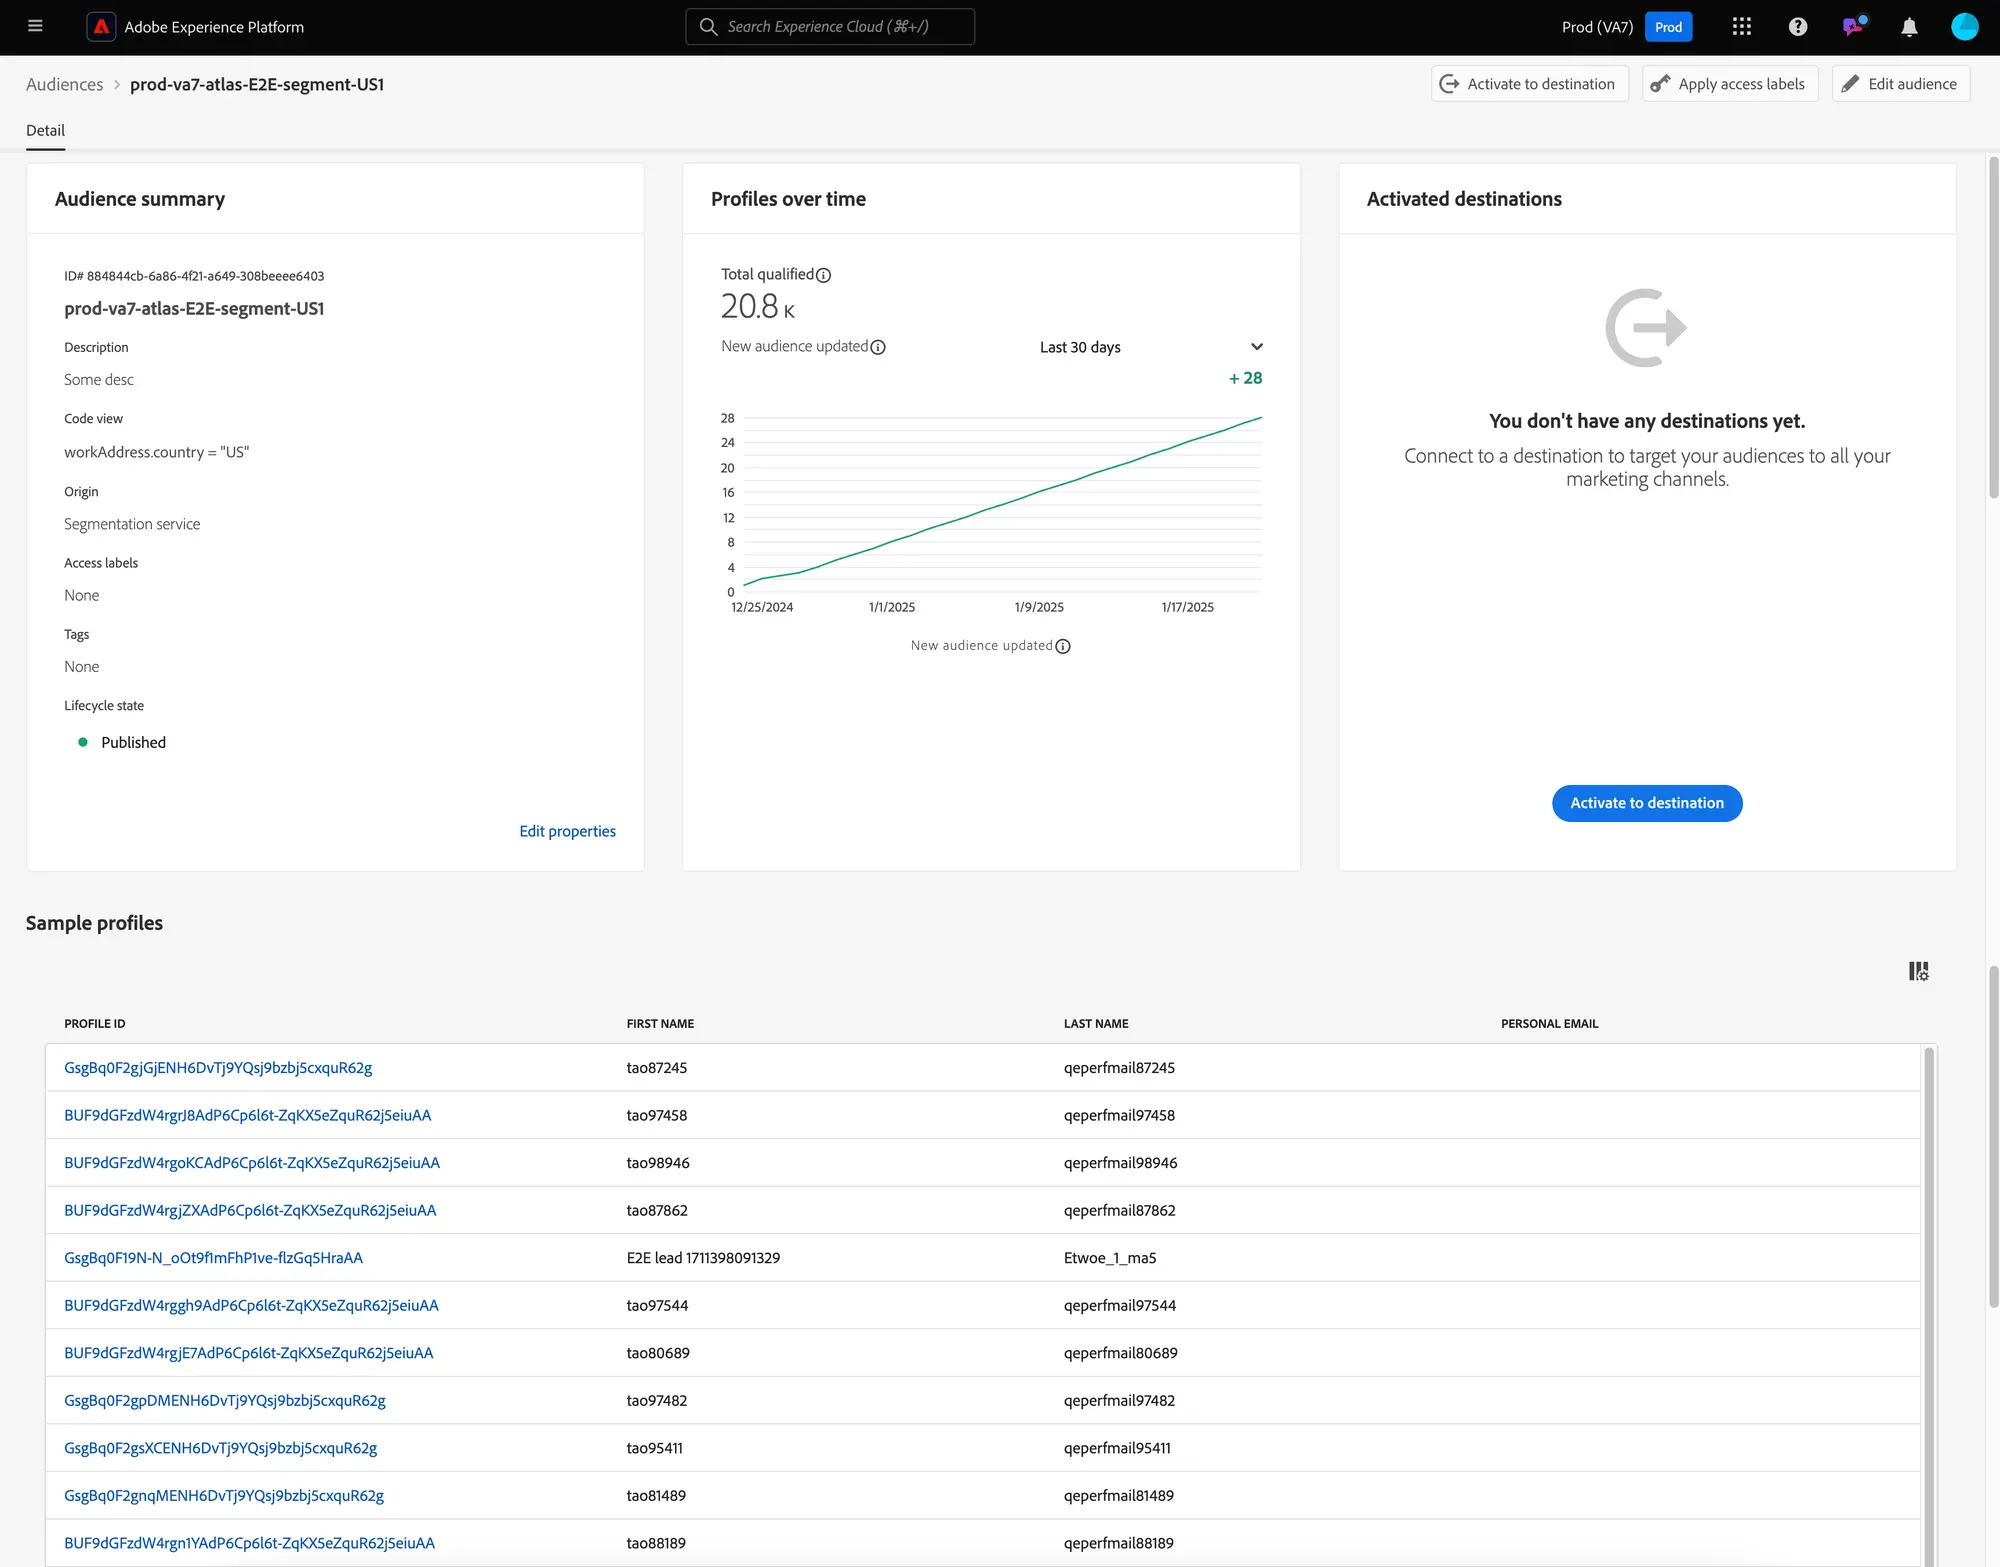Open the Help question mark icon

tap(1798, 27)
